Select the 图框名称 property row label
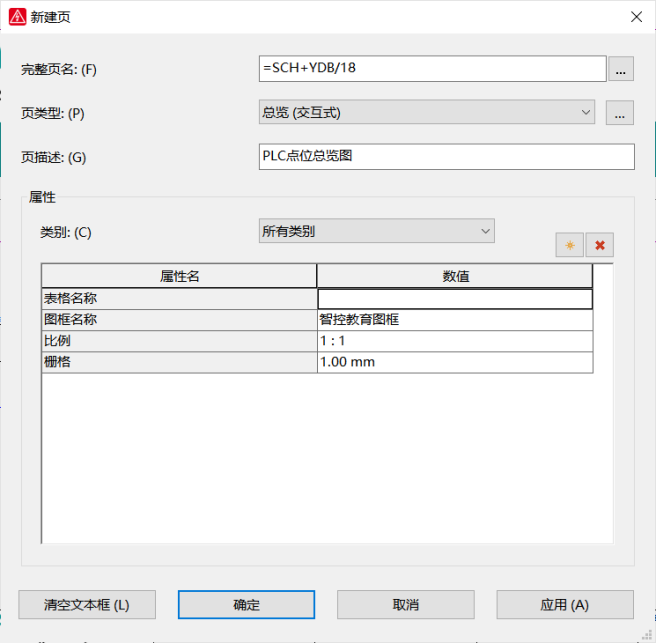The width and height of the screenshot is (656, 643). coord(179,320)
